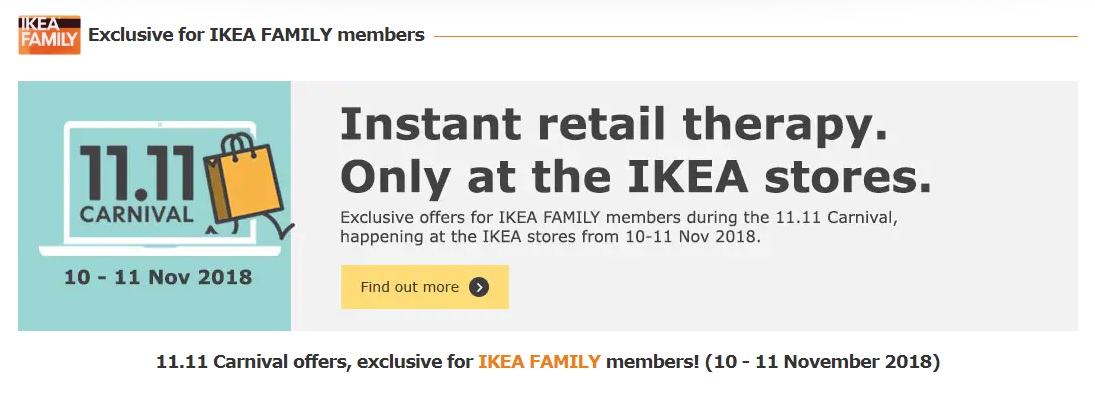Click the teal 11.11 Carnival promo image
Viewport: 1095px width, 393px height.
(154, 206)
